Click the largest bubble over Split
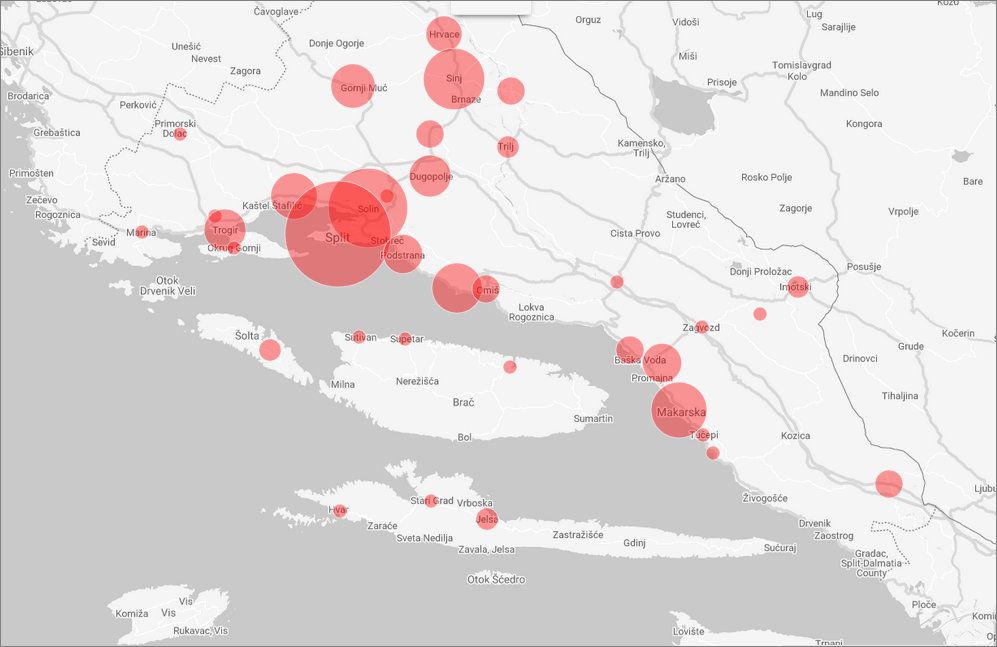The height and width of the screenshot is (647, 997). (x=337, y=235)
